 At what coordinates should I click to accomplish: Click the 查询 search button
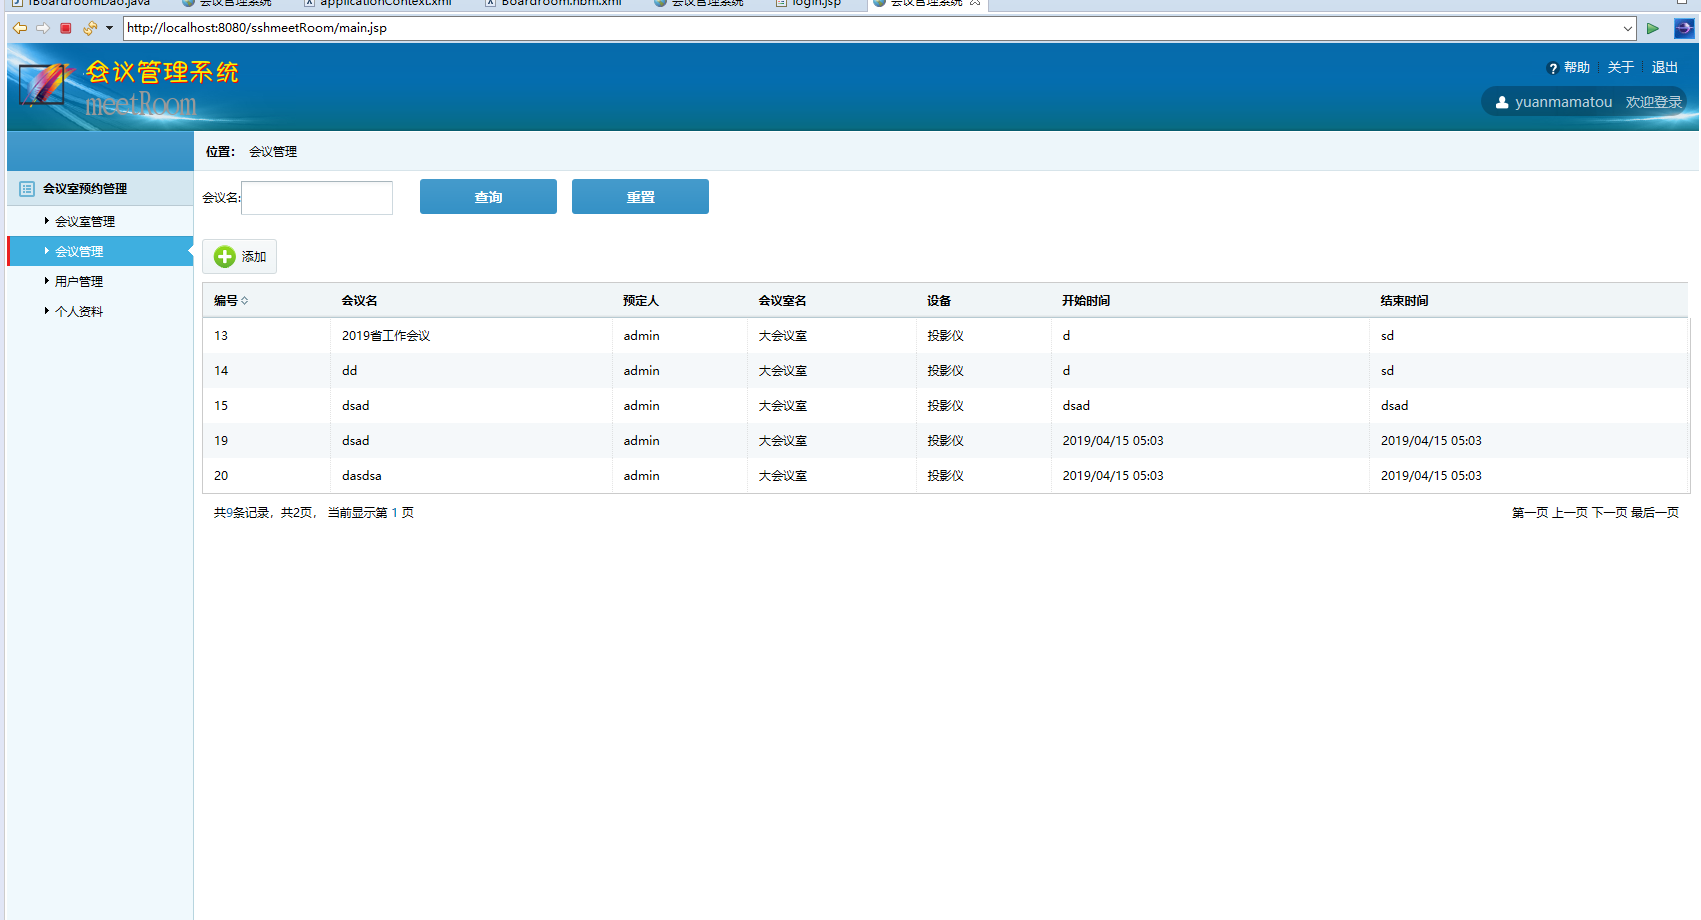488,197
